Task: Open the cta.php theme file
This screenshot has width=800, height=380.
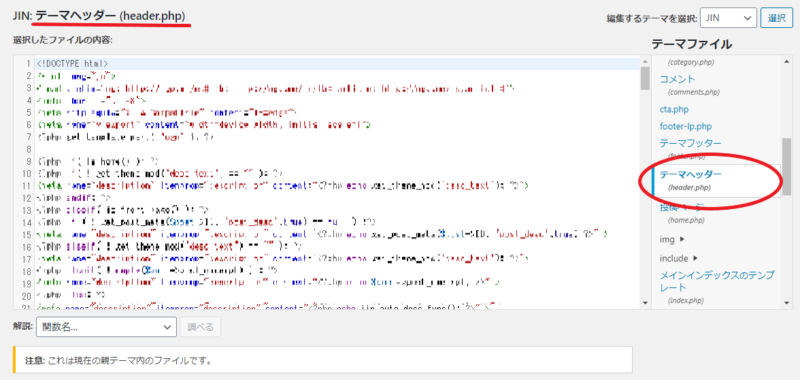Action: pos(674,109)
